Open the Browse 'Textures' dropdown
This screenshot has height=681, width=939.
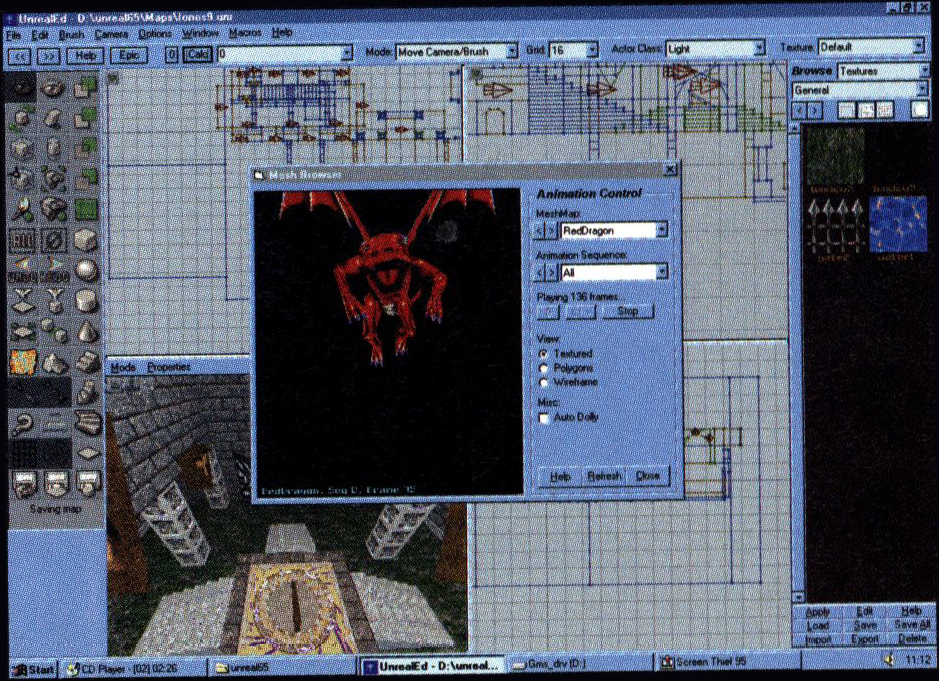pyautogui.click(x=923, y=71)
